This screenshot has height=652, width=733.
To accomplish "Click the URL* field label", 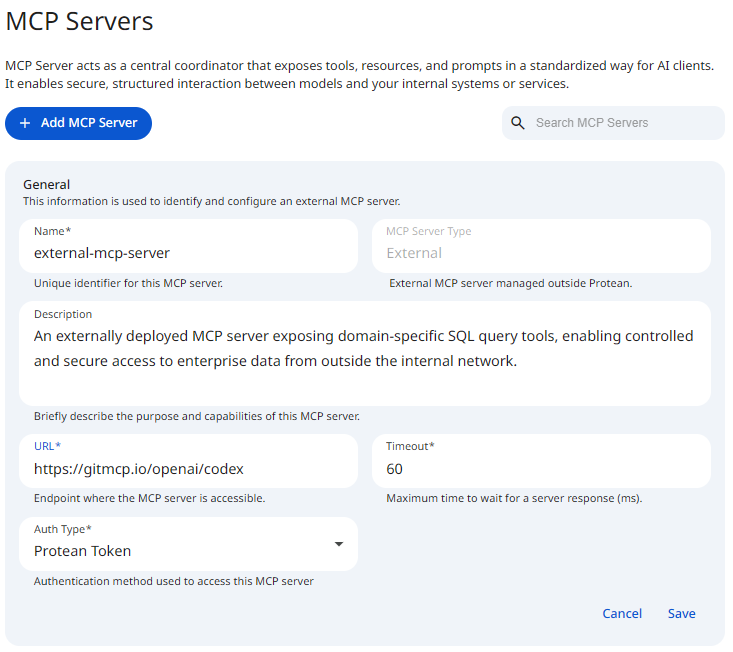I will [x=48, y=446].
